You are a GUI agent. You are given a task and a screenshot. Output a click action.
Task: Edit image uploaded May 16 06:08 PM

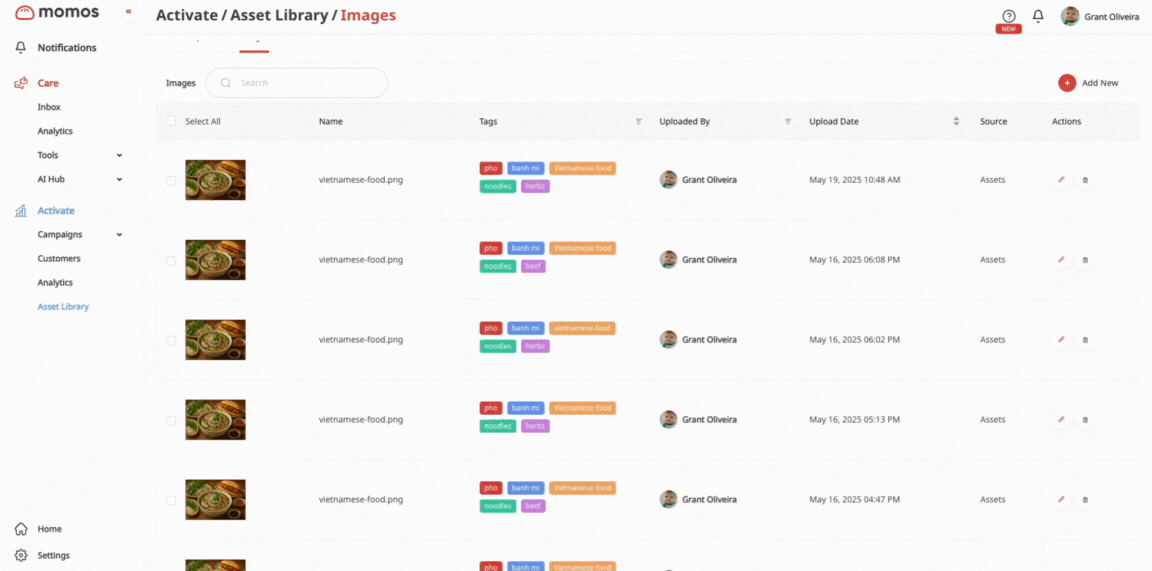pyautogui.click(x=1061, y=259)
